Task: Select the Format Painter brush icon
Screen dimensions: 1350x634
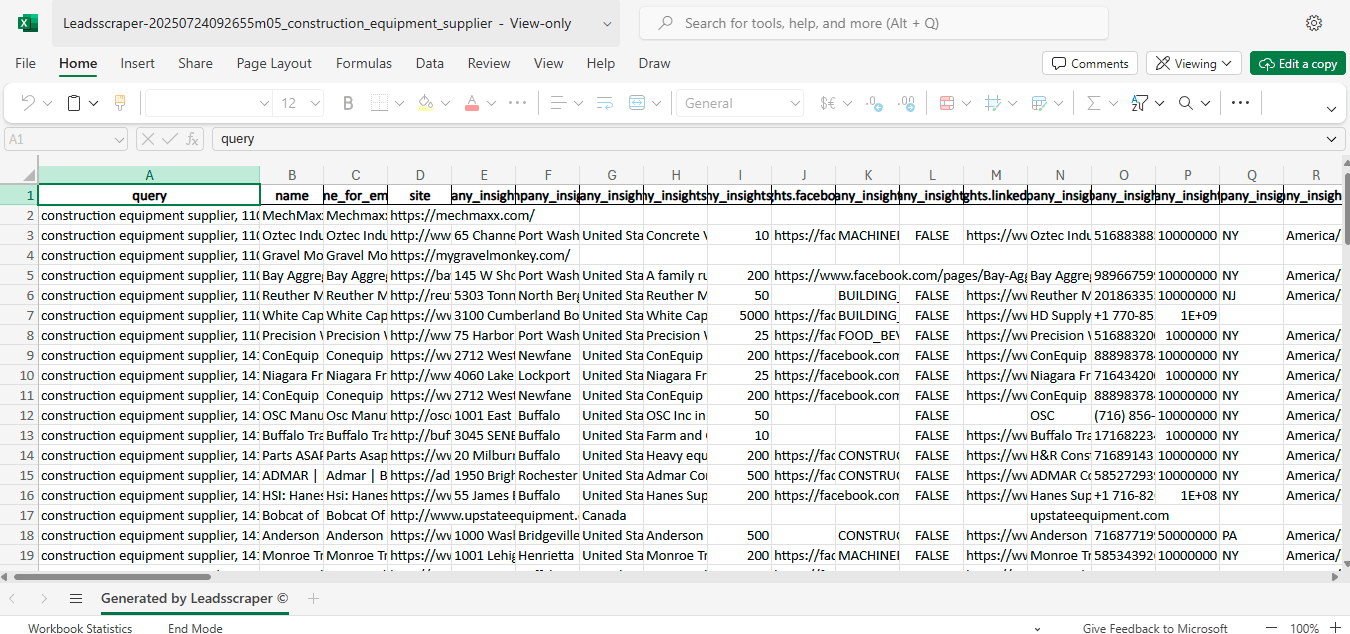Action: tap(120, 103)
